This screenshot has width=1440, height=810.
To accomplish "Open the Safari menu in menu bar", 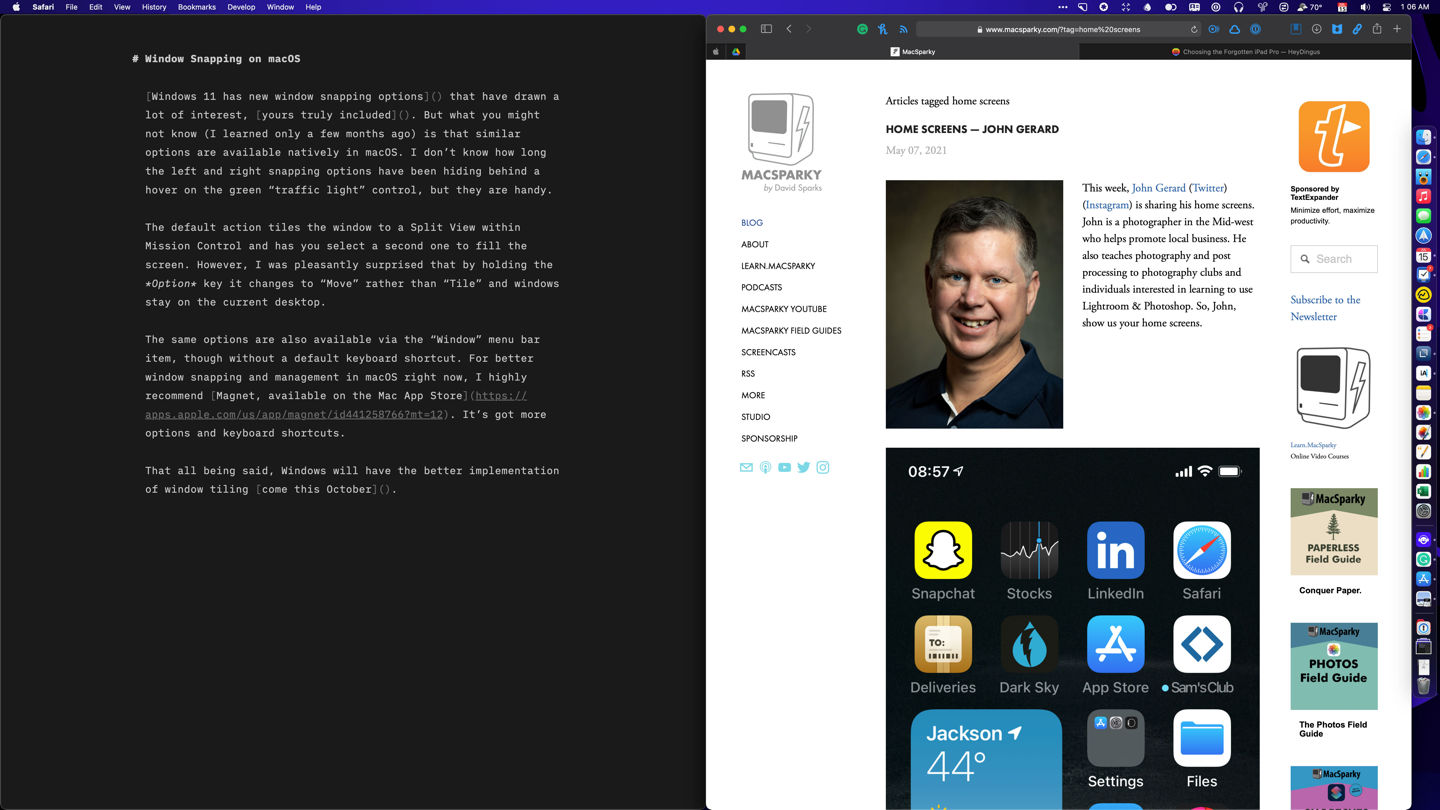I will [43, 7].
